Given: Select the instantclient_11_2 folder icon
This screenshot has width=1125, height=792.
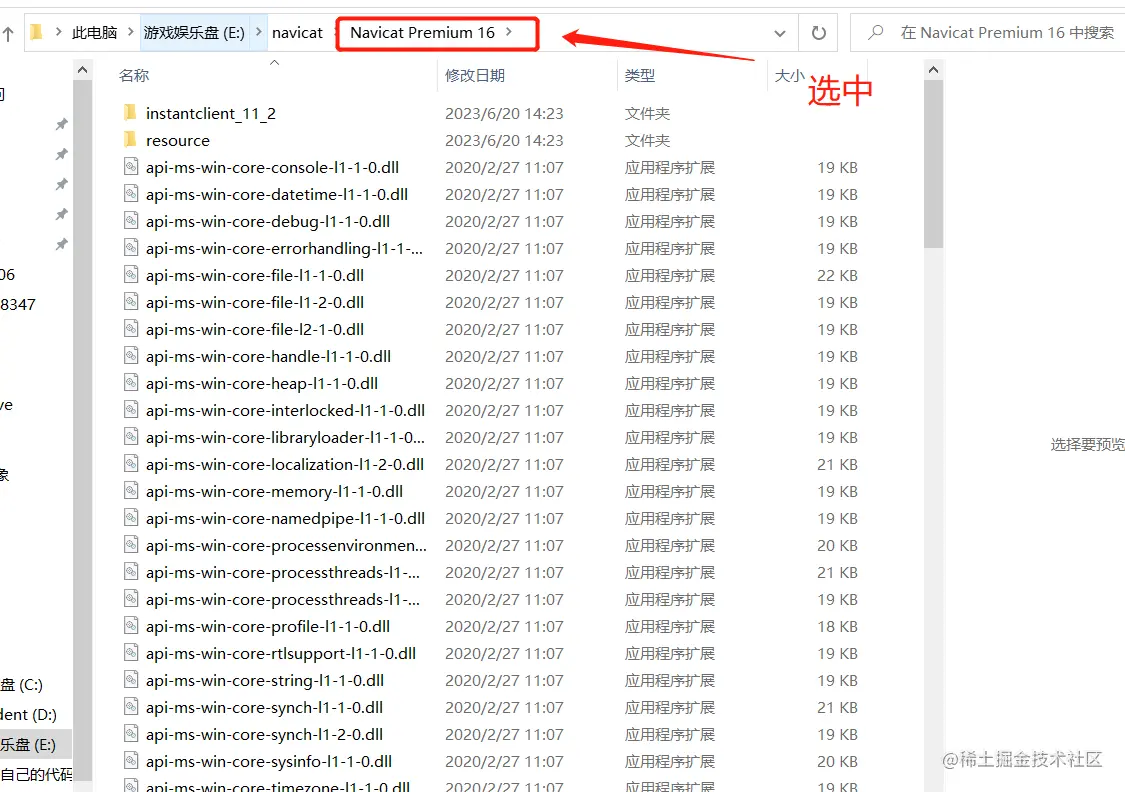Looking at the screenshot, I should [x=131, y=113].
